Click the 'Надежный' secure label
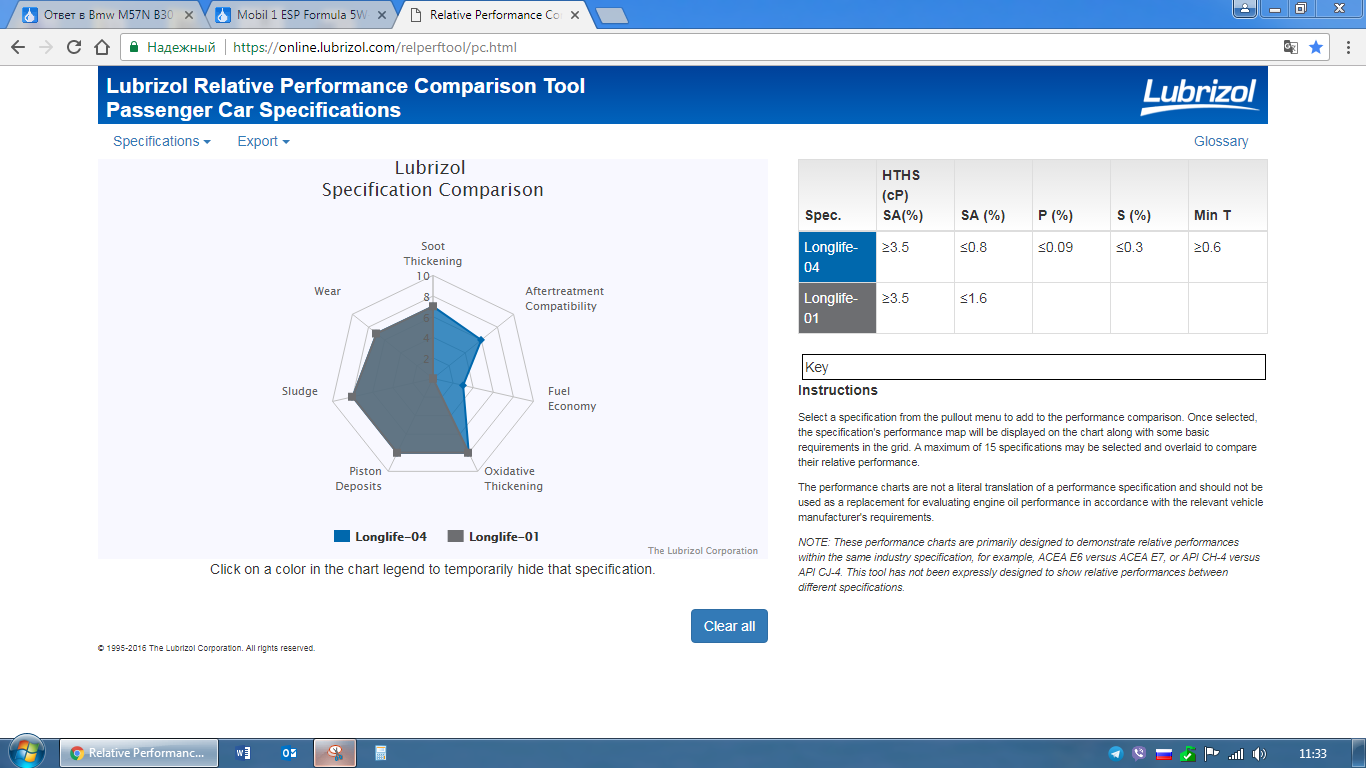The image size is (1366, 768). (x=181, y=47)
